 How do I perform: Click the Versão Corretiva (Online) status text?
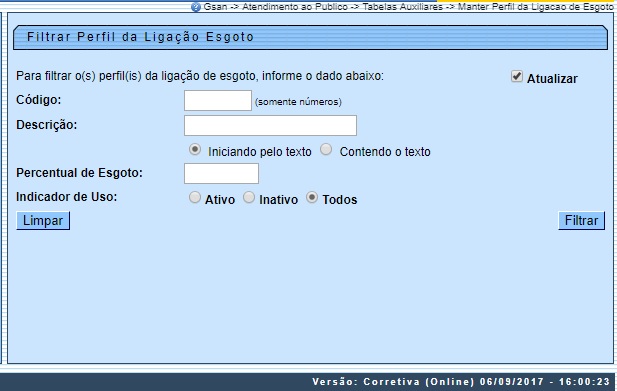pyautogui.click(x=461, y=382)
